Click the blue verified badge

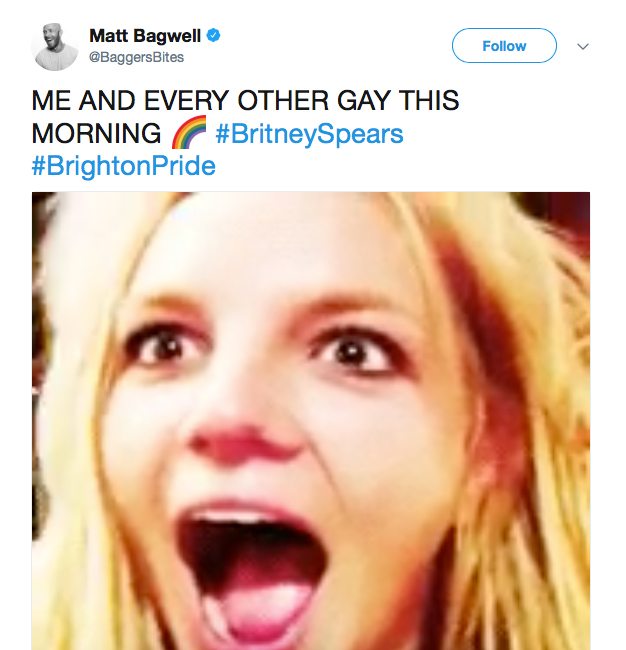click(213, 36)
